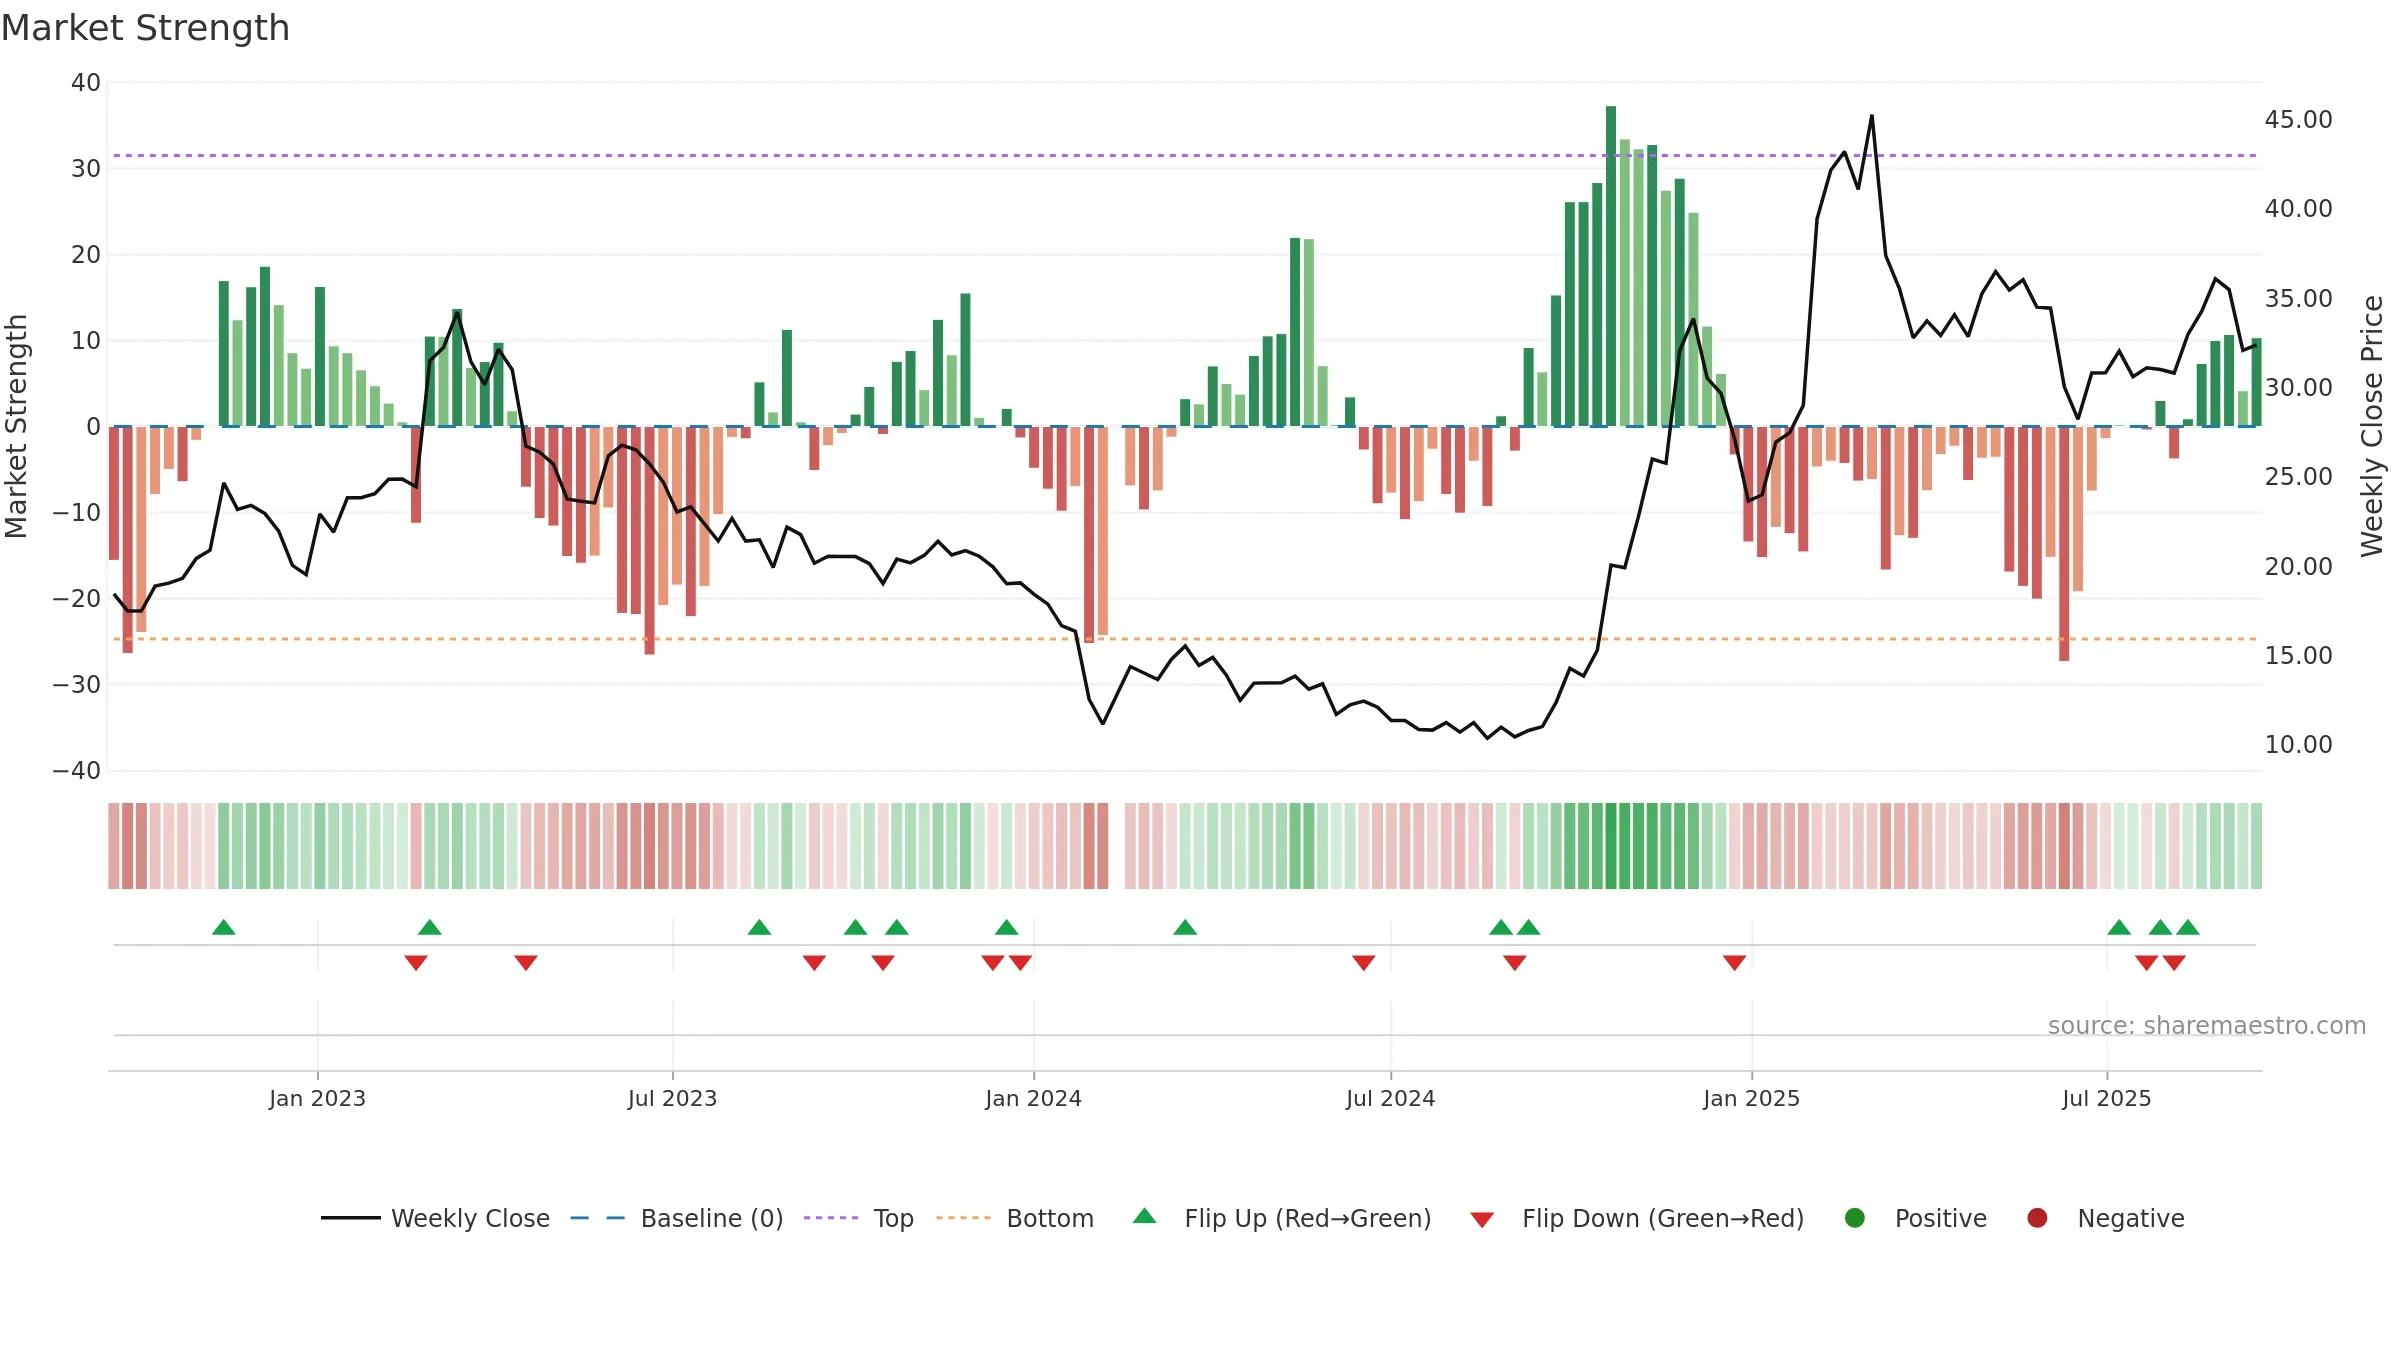
Task: Click the dark red Negative circle icon
Action: coord(2037,1218)
